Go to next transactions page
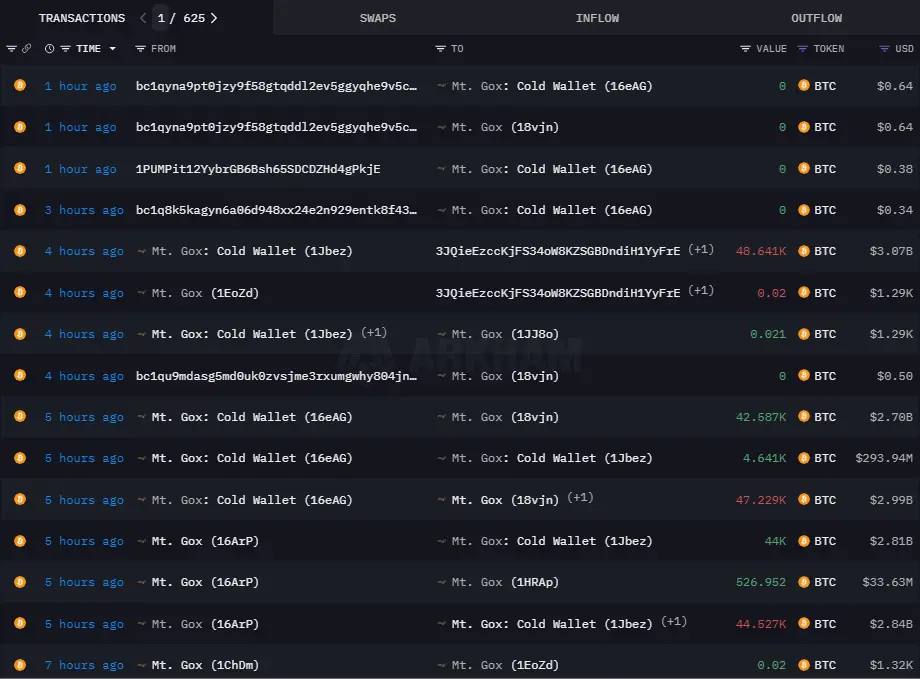The image size is (920, 679). click(215, 18)
